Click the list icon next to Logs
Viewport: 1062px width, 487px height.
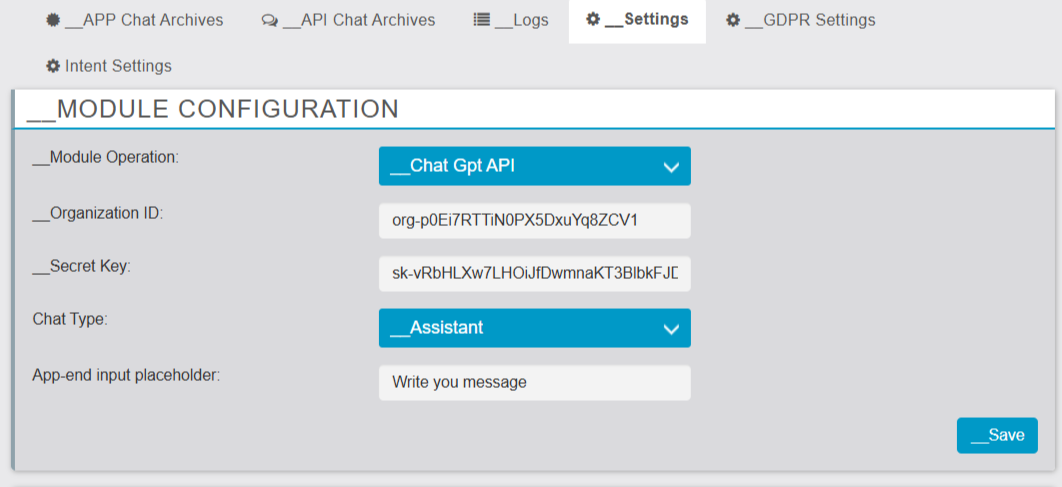click(481, 20)
